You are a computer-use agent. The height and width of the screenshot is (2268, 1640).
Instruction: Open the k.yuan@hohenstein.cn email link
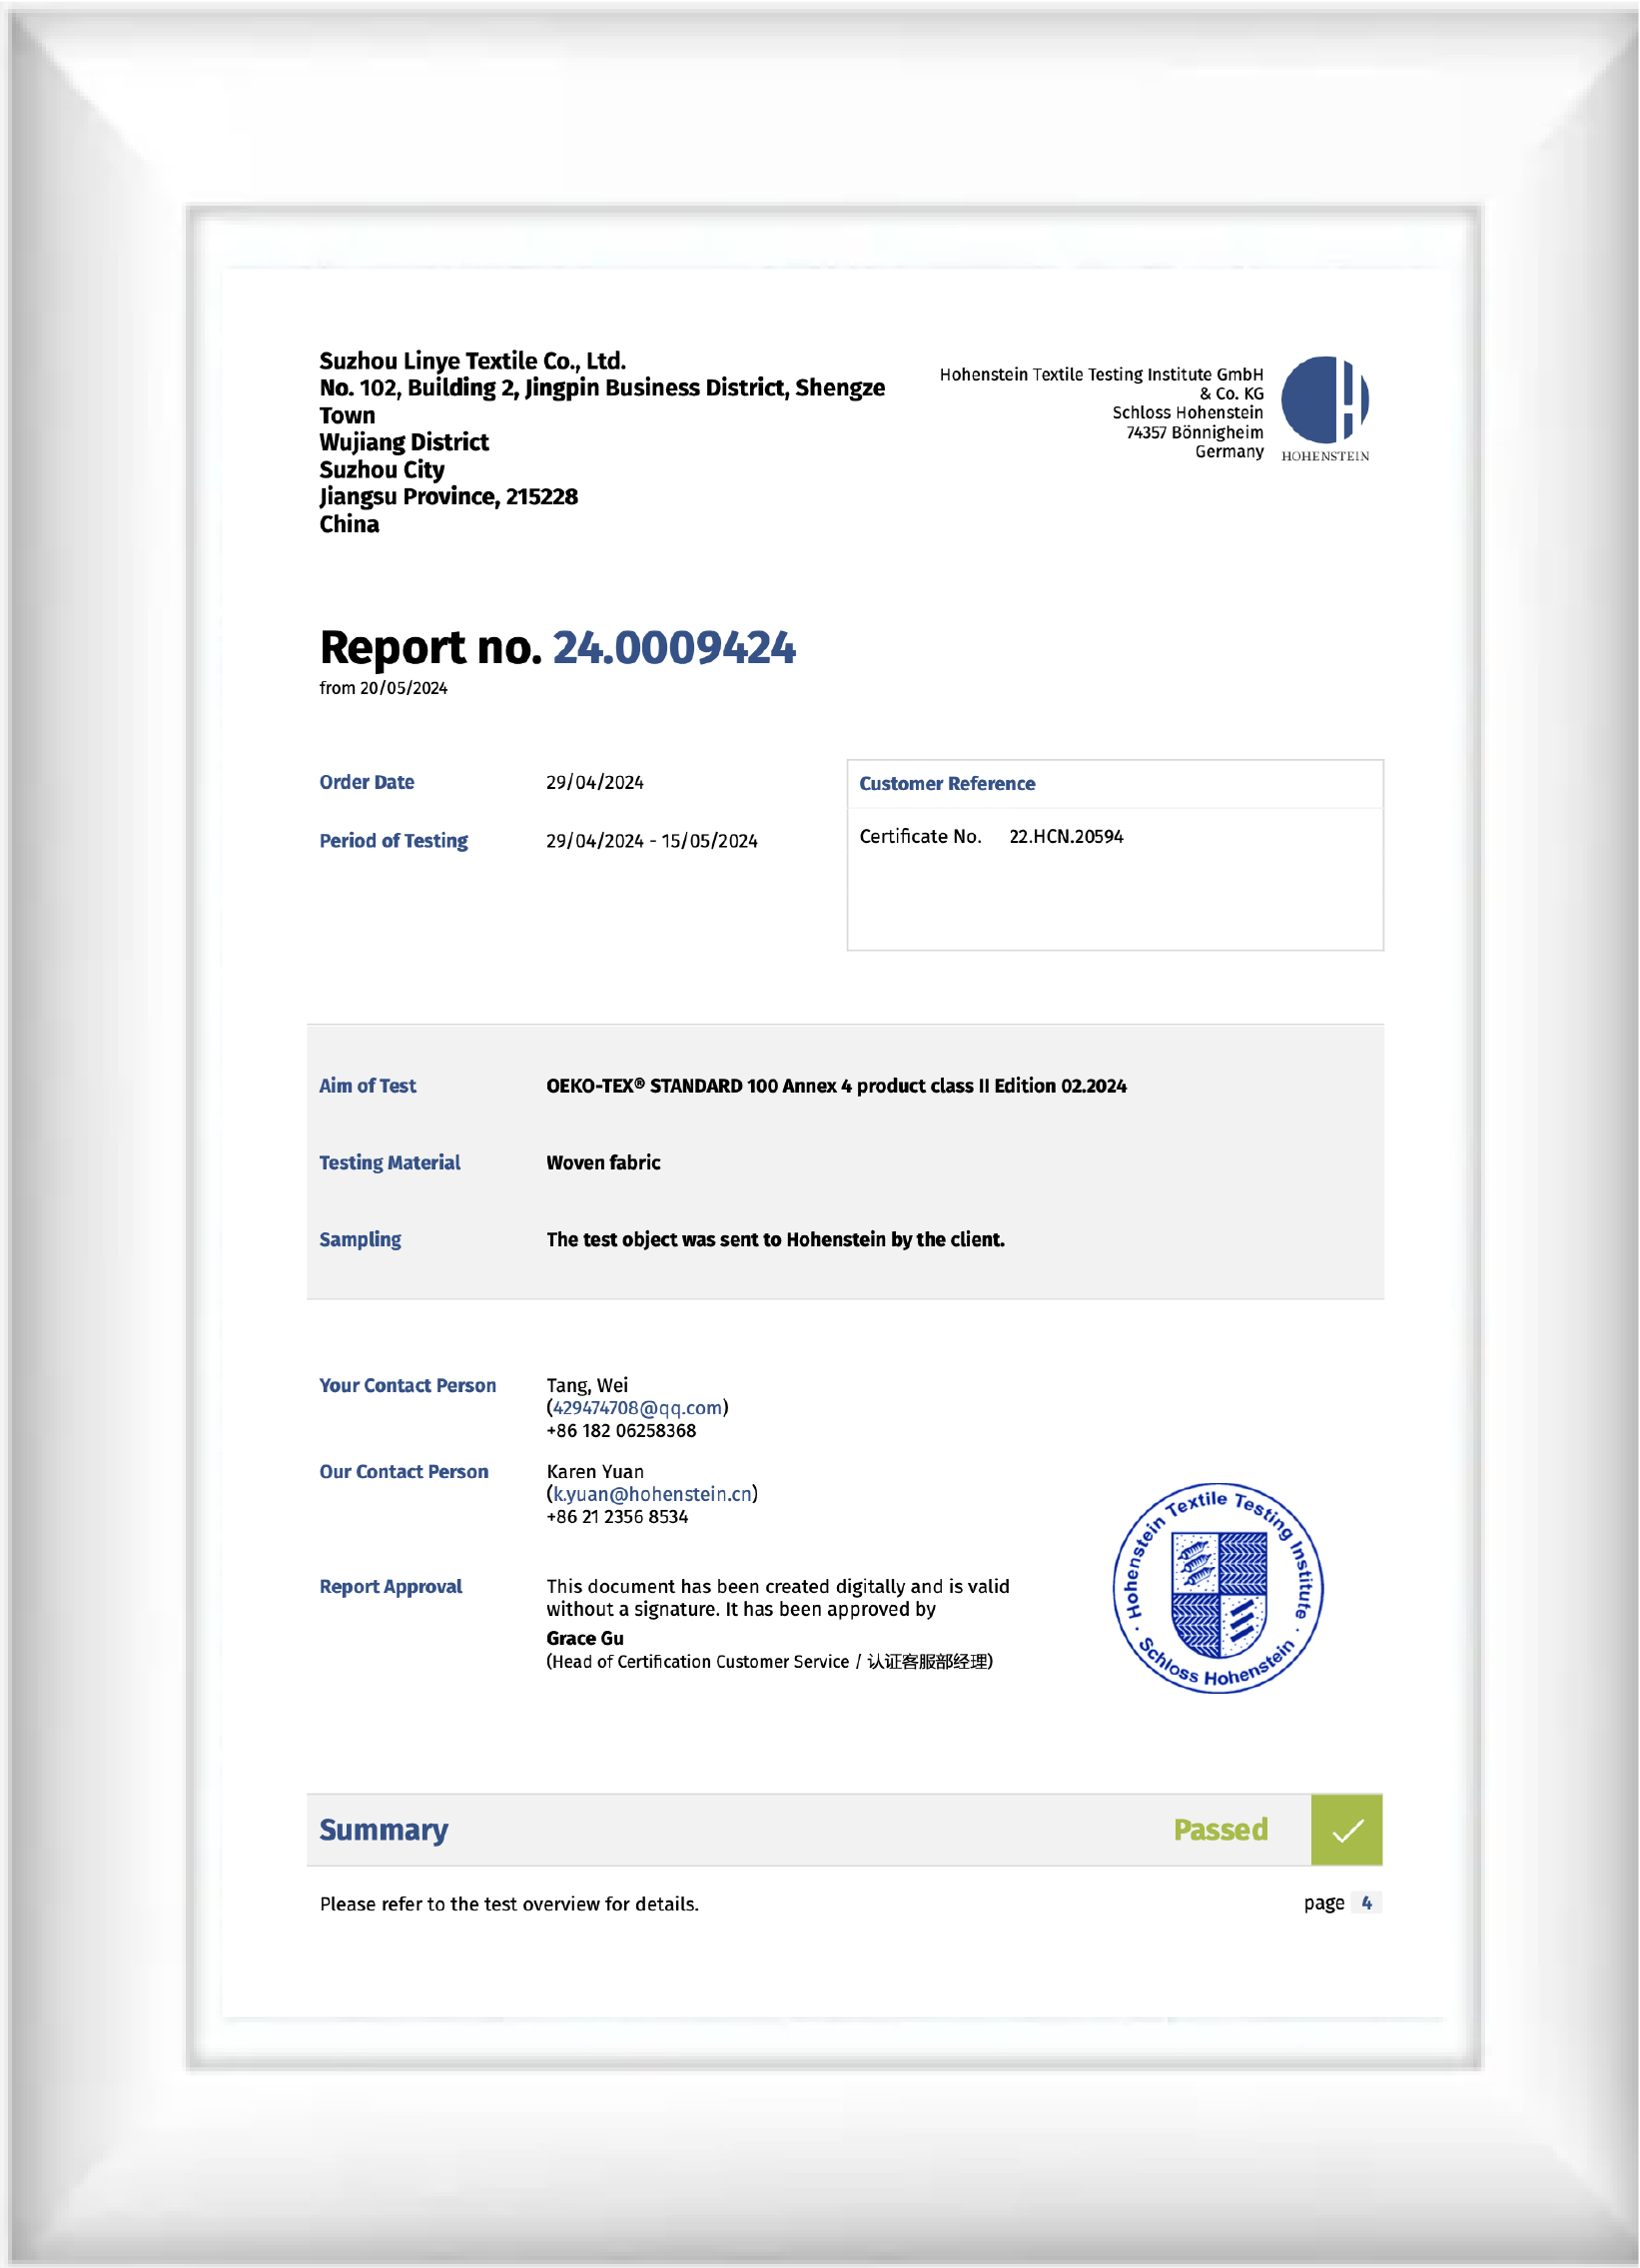click(x=652, y=1494)
